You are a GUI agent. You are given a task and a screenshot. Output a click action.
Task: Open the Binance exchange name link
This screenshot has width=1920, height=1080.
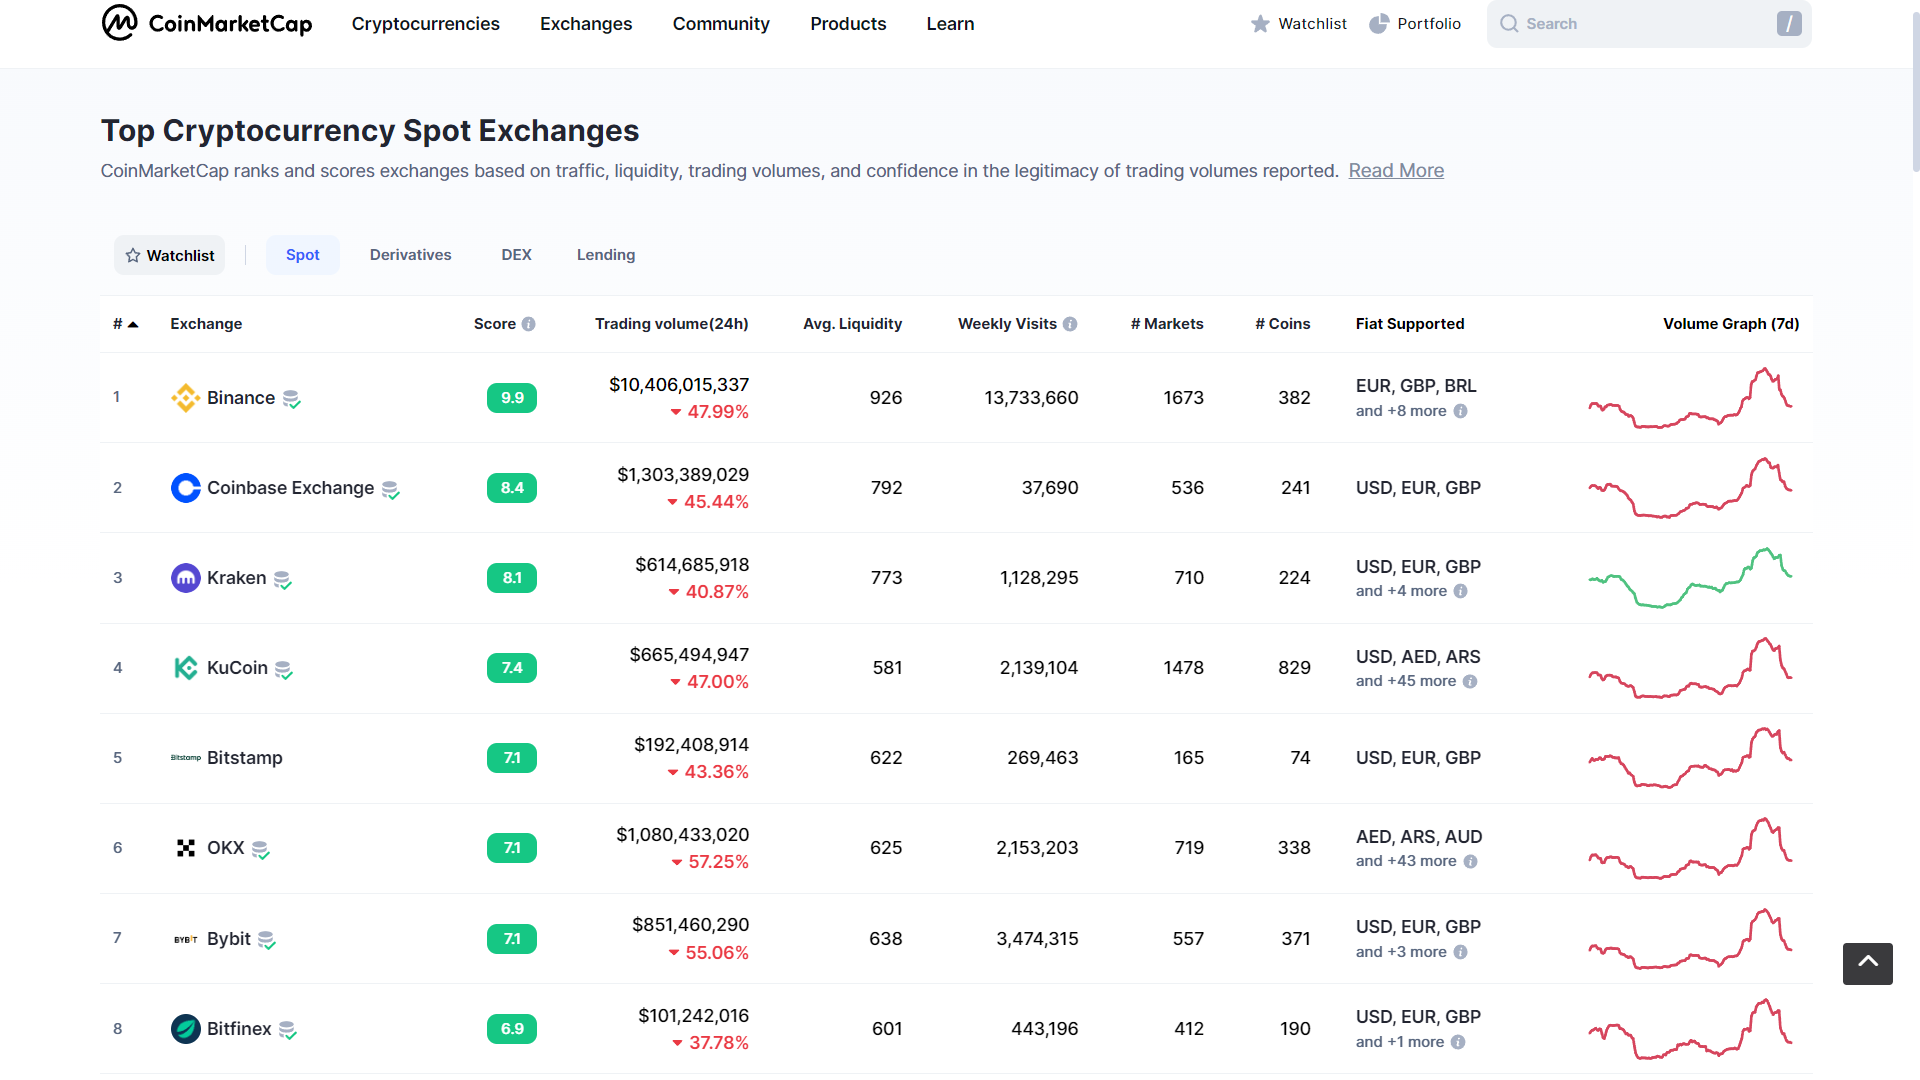click(x=241, y=398)
